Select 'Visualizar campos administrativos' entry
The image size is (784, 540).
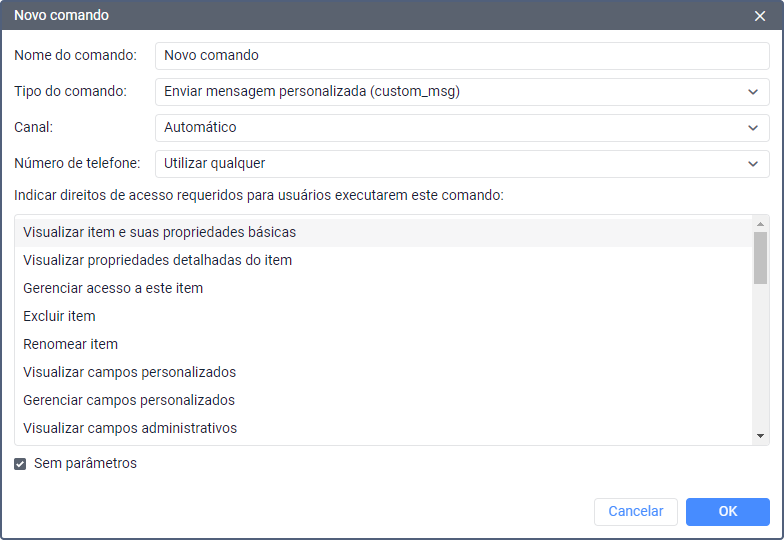pos(130,428)
